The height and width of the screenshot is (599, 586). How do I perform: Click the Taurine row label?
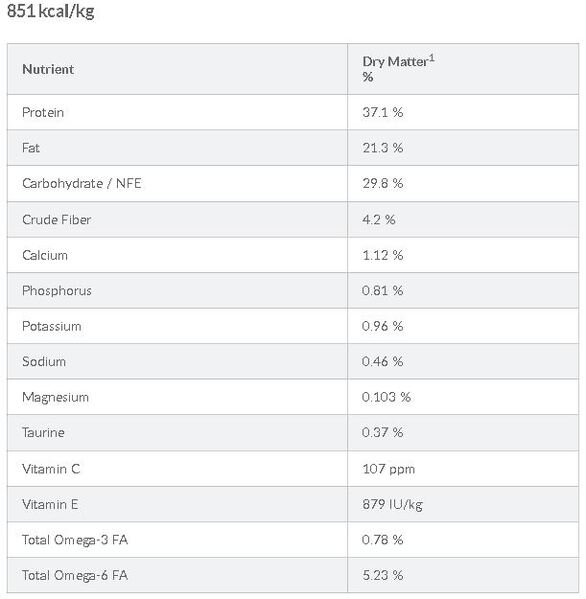[43, 432]
